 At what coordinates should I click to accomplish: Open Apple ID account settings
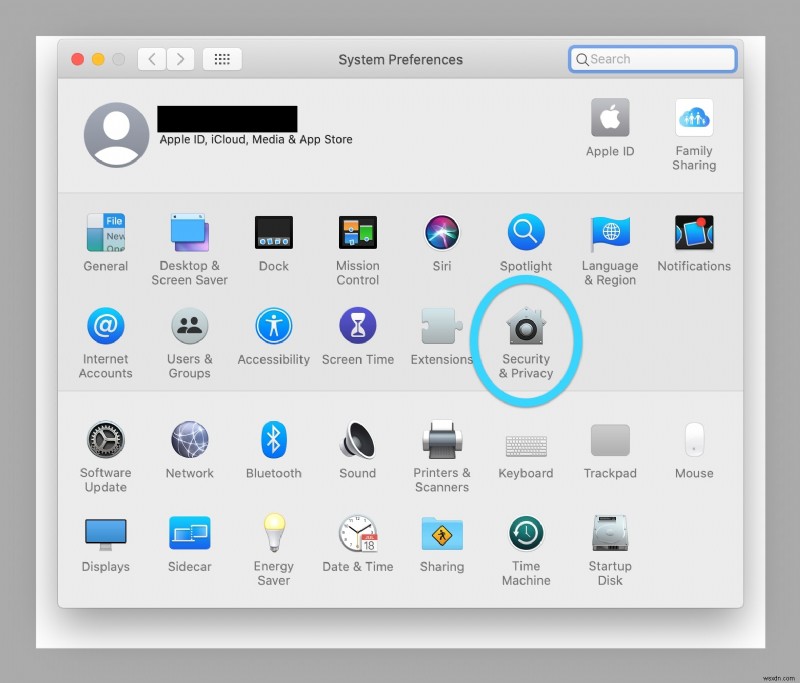point(609,120)
